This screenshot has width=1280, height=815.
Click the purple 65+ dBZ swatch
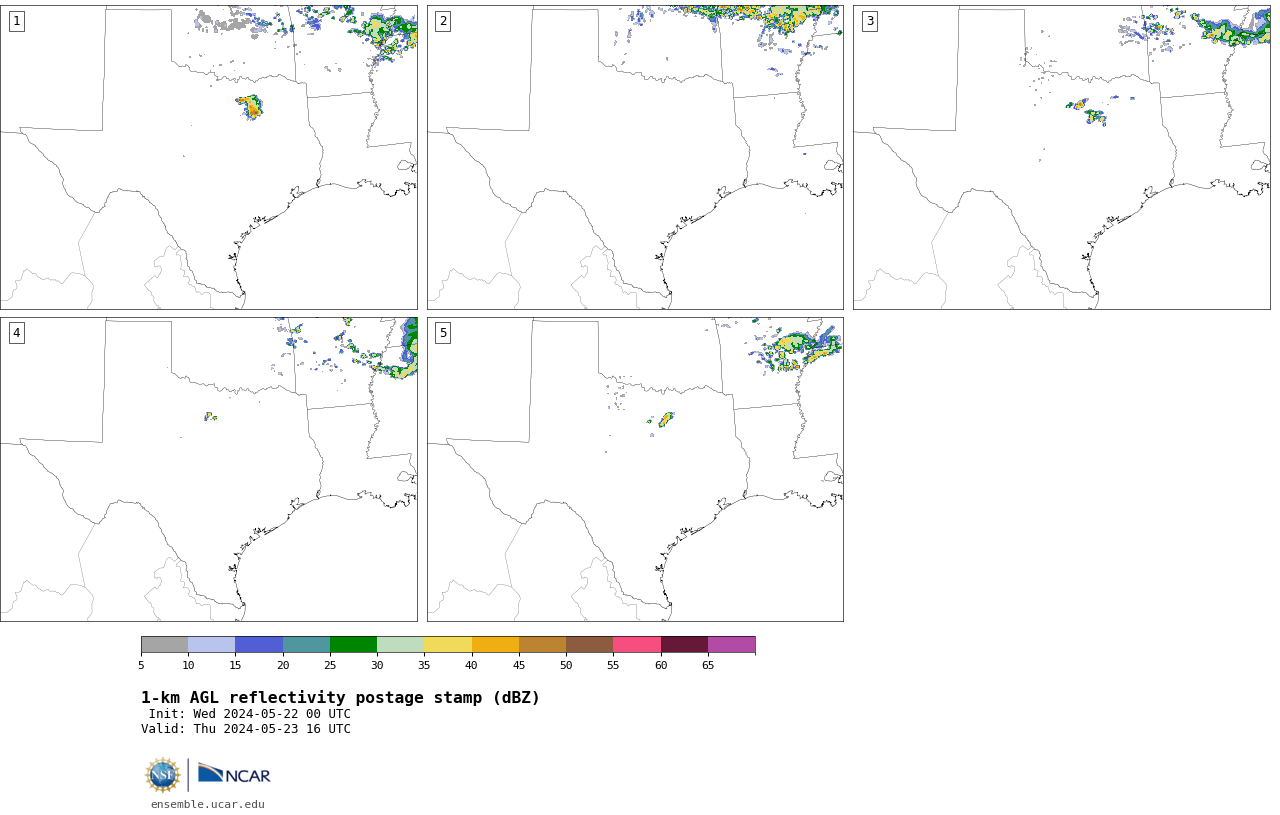coord(731,644)
